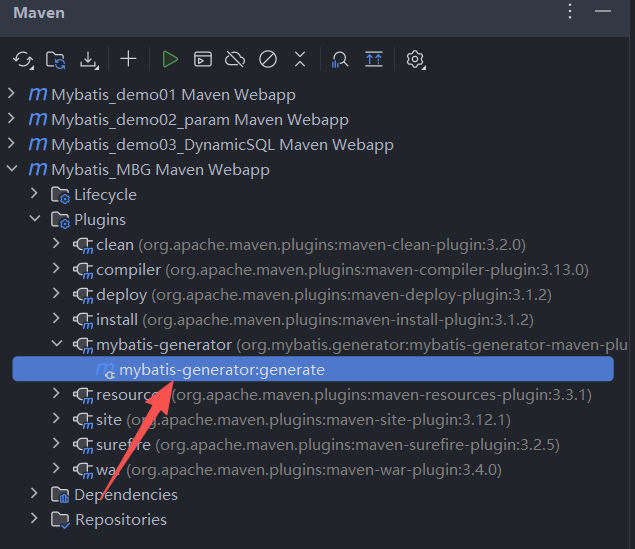Collapse all tree nodes icon
635x549 pixels.
(300, 59)
